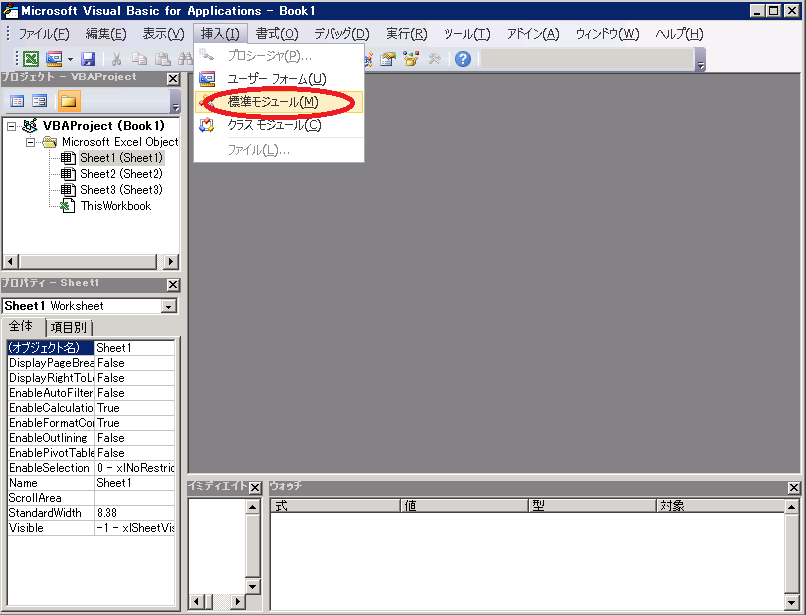Click the 対象 column header in watch
806x615 pixels.
pyautogui.click(x=721, y=505)
